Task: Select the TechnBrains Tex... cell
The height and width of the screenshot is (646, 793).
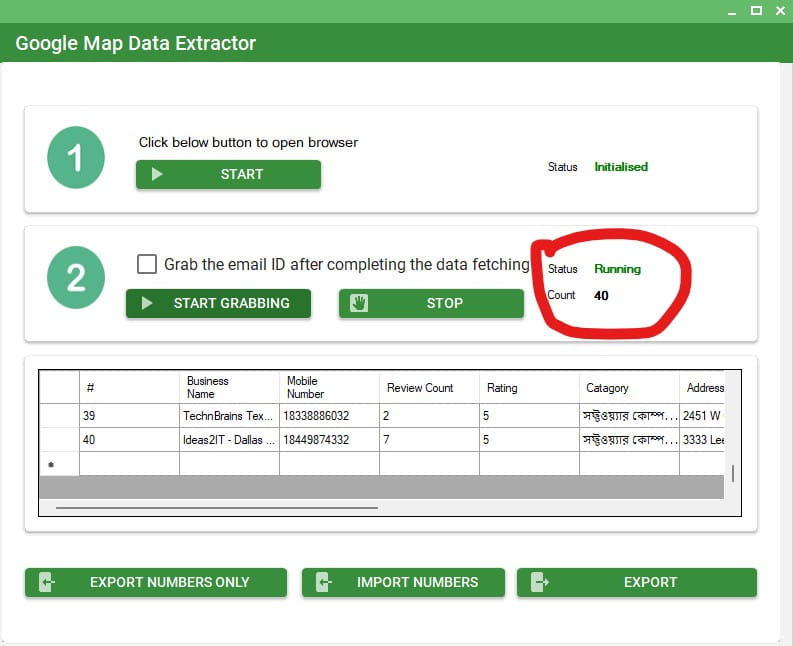Action: (229, 416)
